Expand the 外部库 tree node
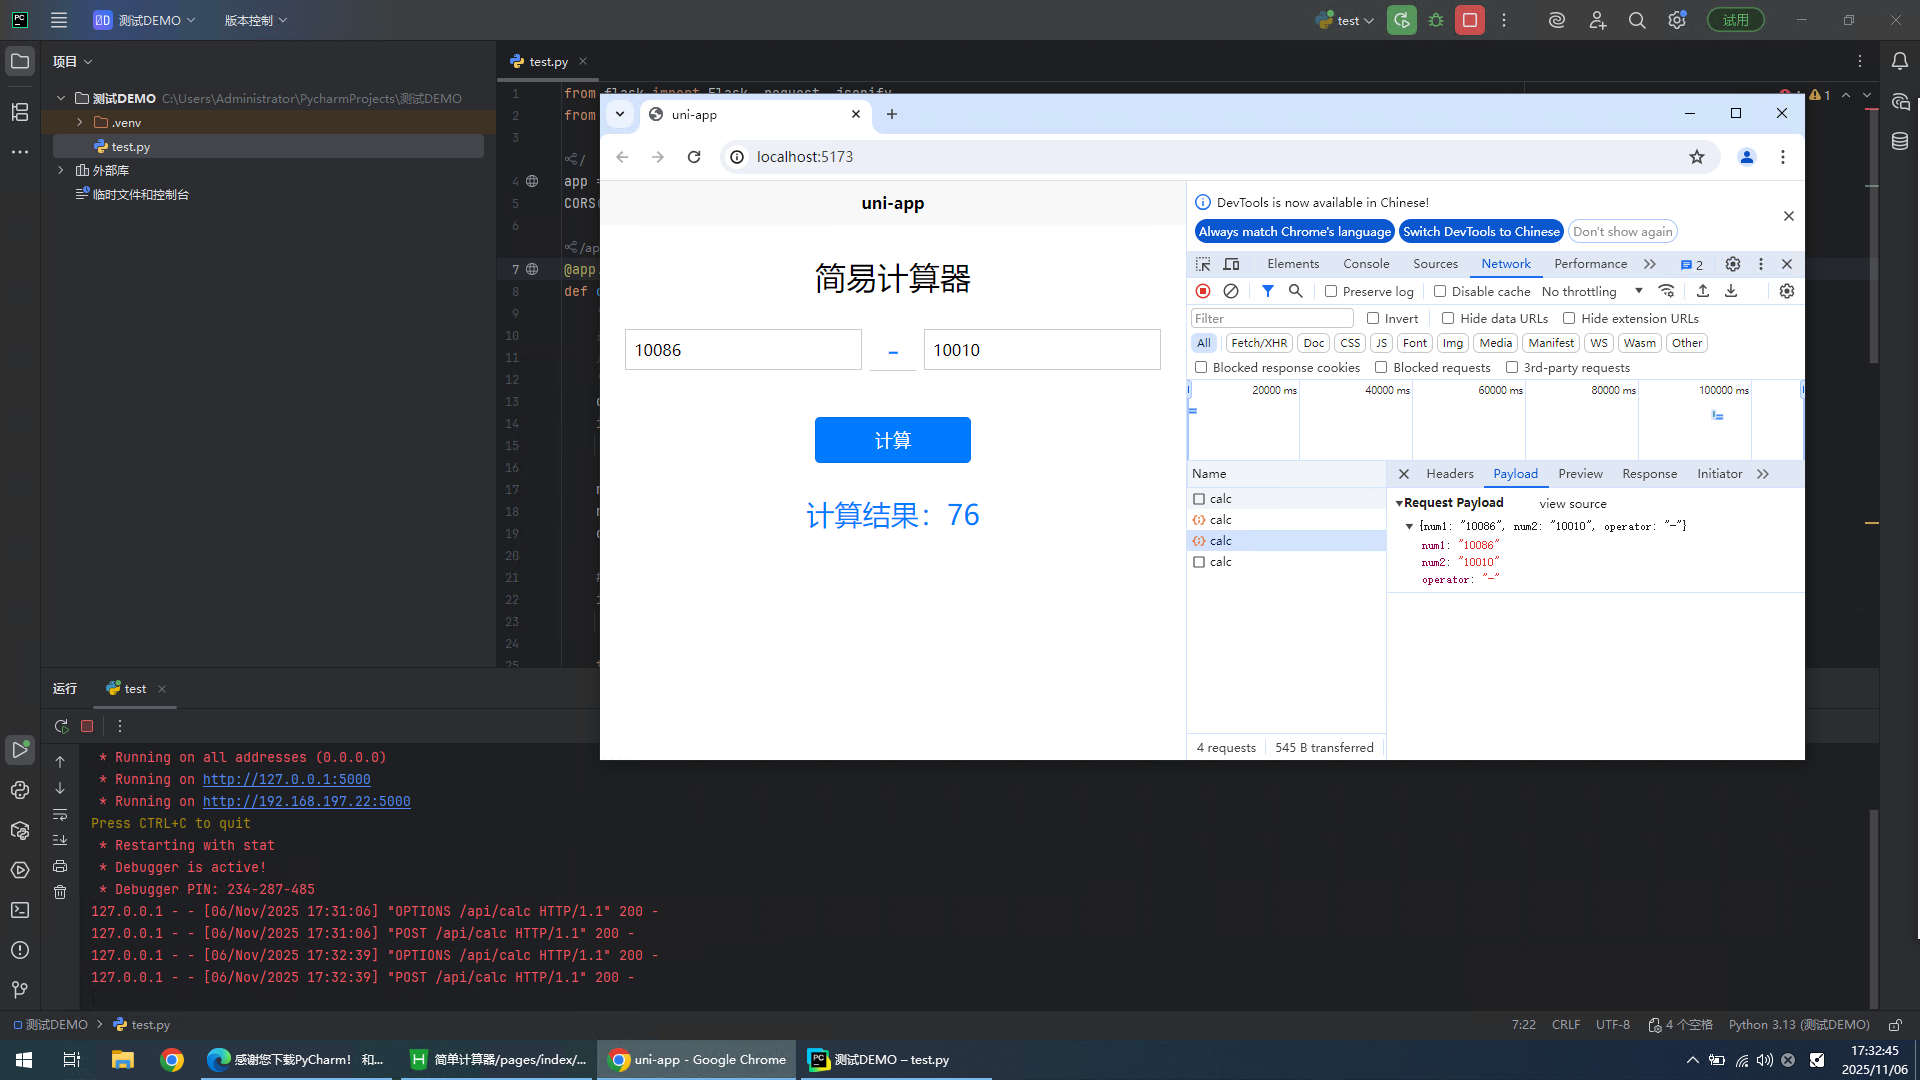 tap(61, 170)
